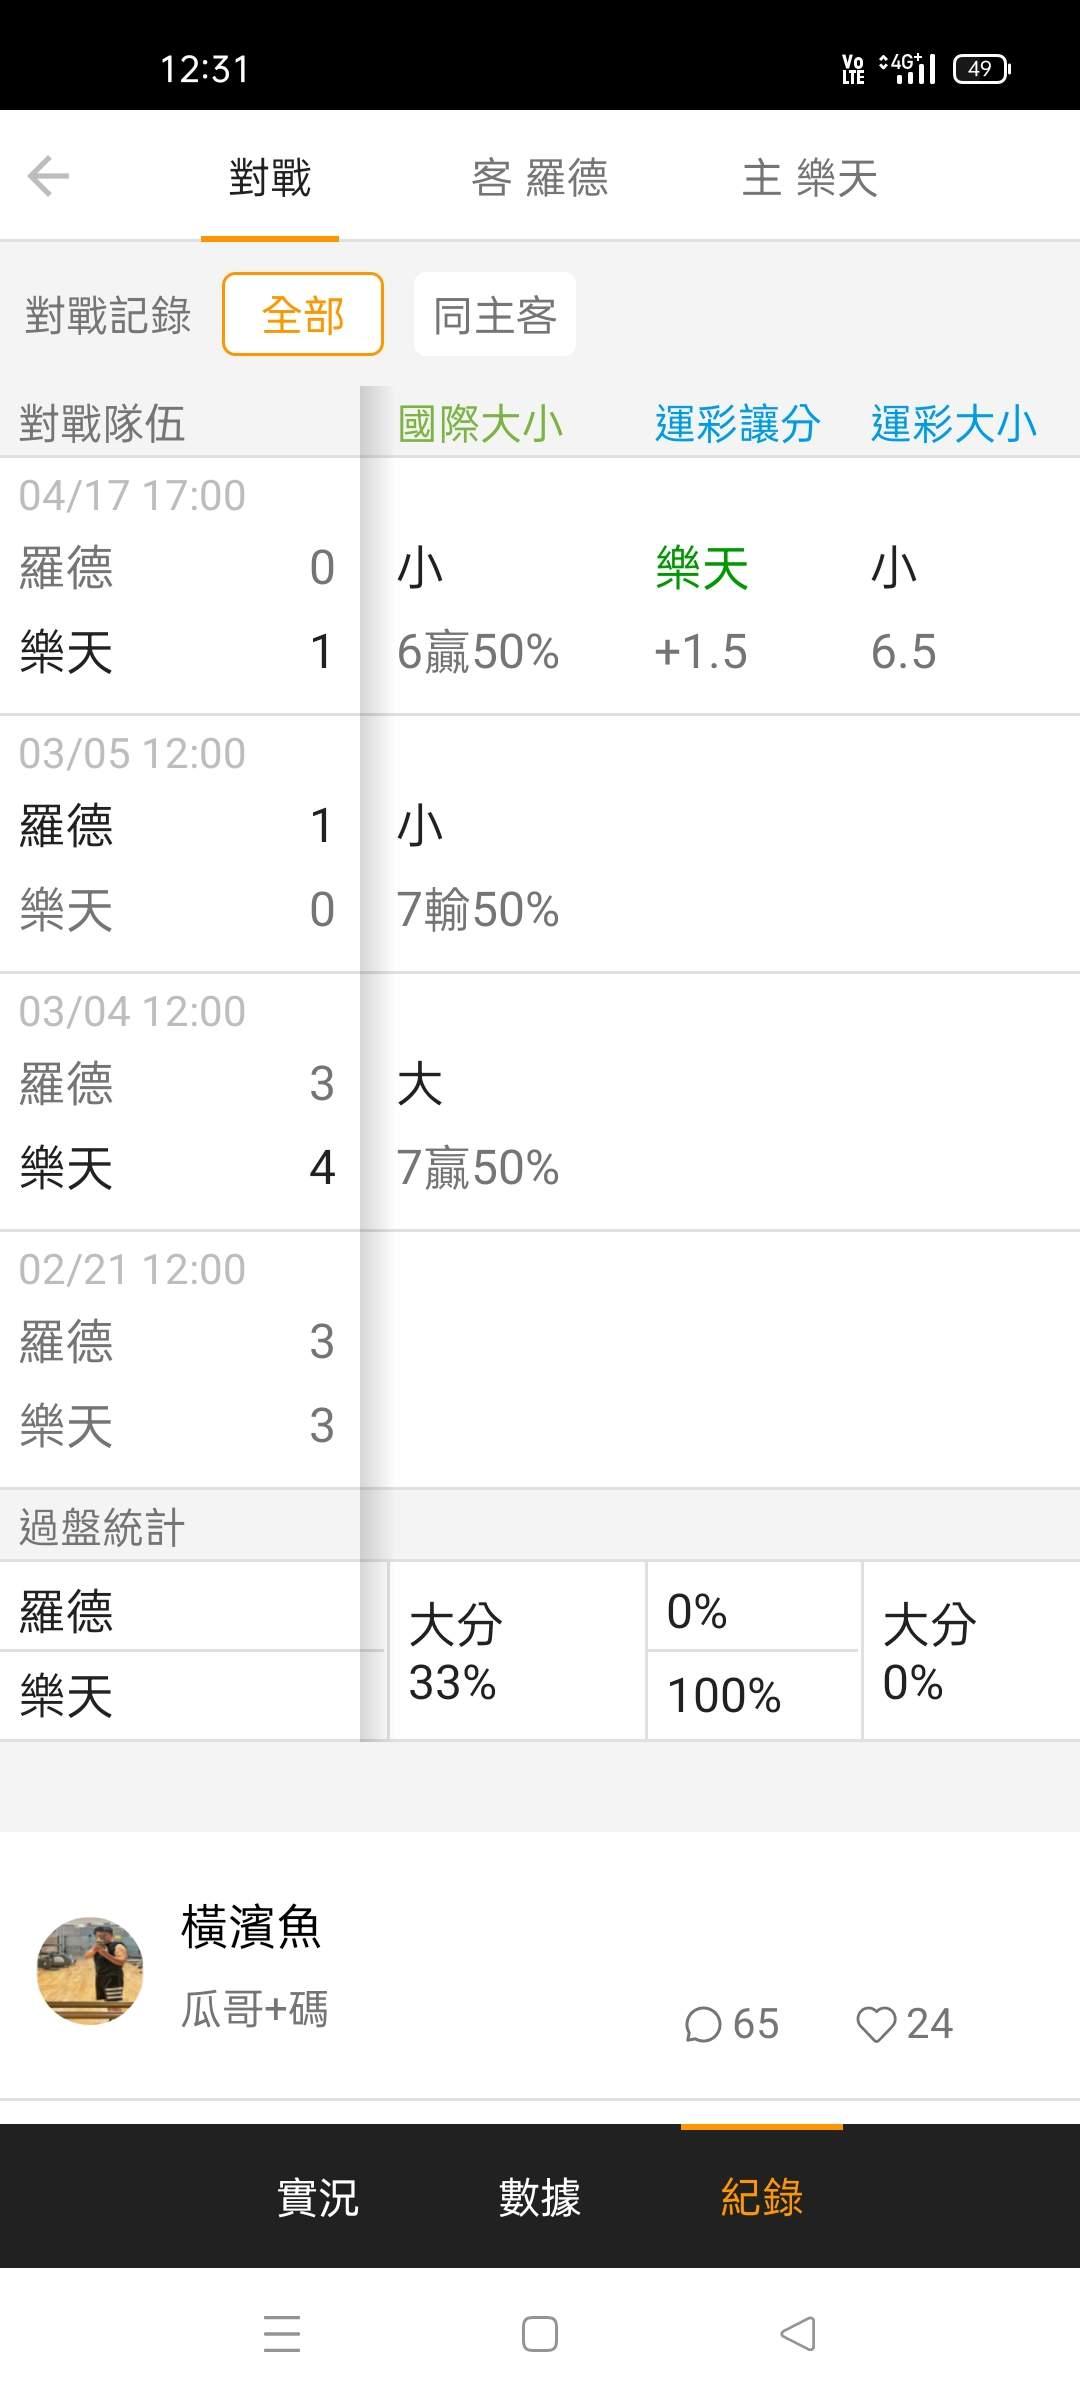Tap the 國際大小 column header
Image resolution: width=1080 pixels, height=2400 pixels.
pos(481,424)
